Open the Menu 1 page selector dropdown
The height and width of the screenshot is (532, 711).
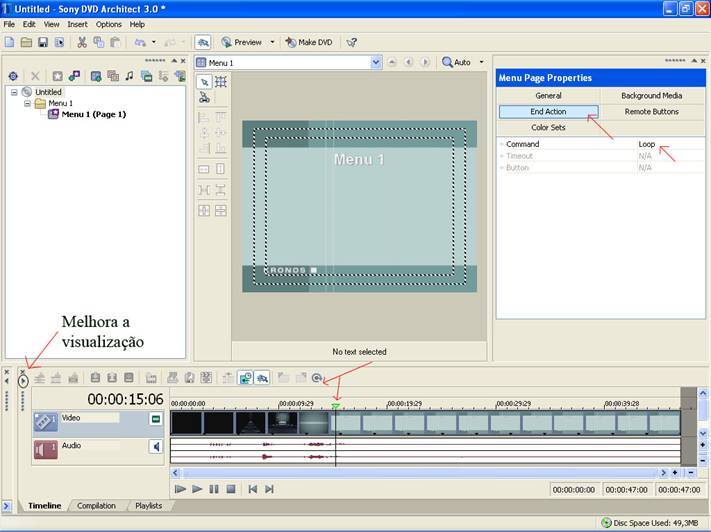376,63
